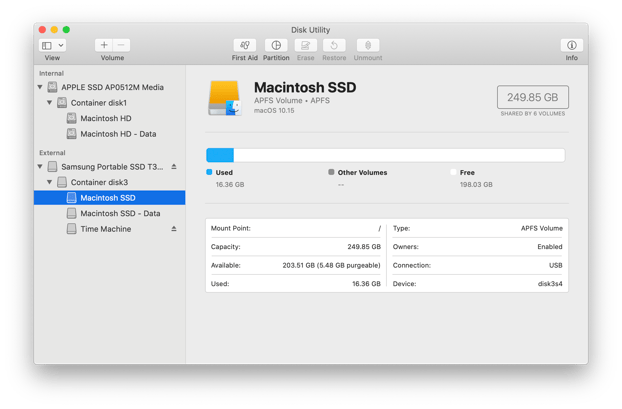Click the white Free legend swatch
The height and width of the screenshot is (409, 622).
(x=453, y=172)
